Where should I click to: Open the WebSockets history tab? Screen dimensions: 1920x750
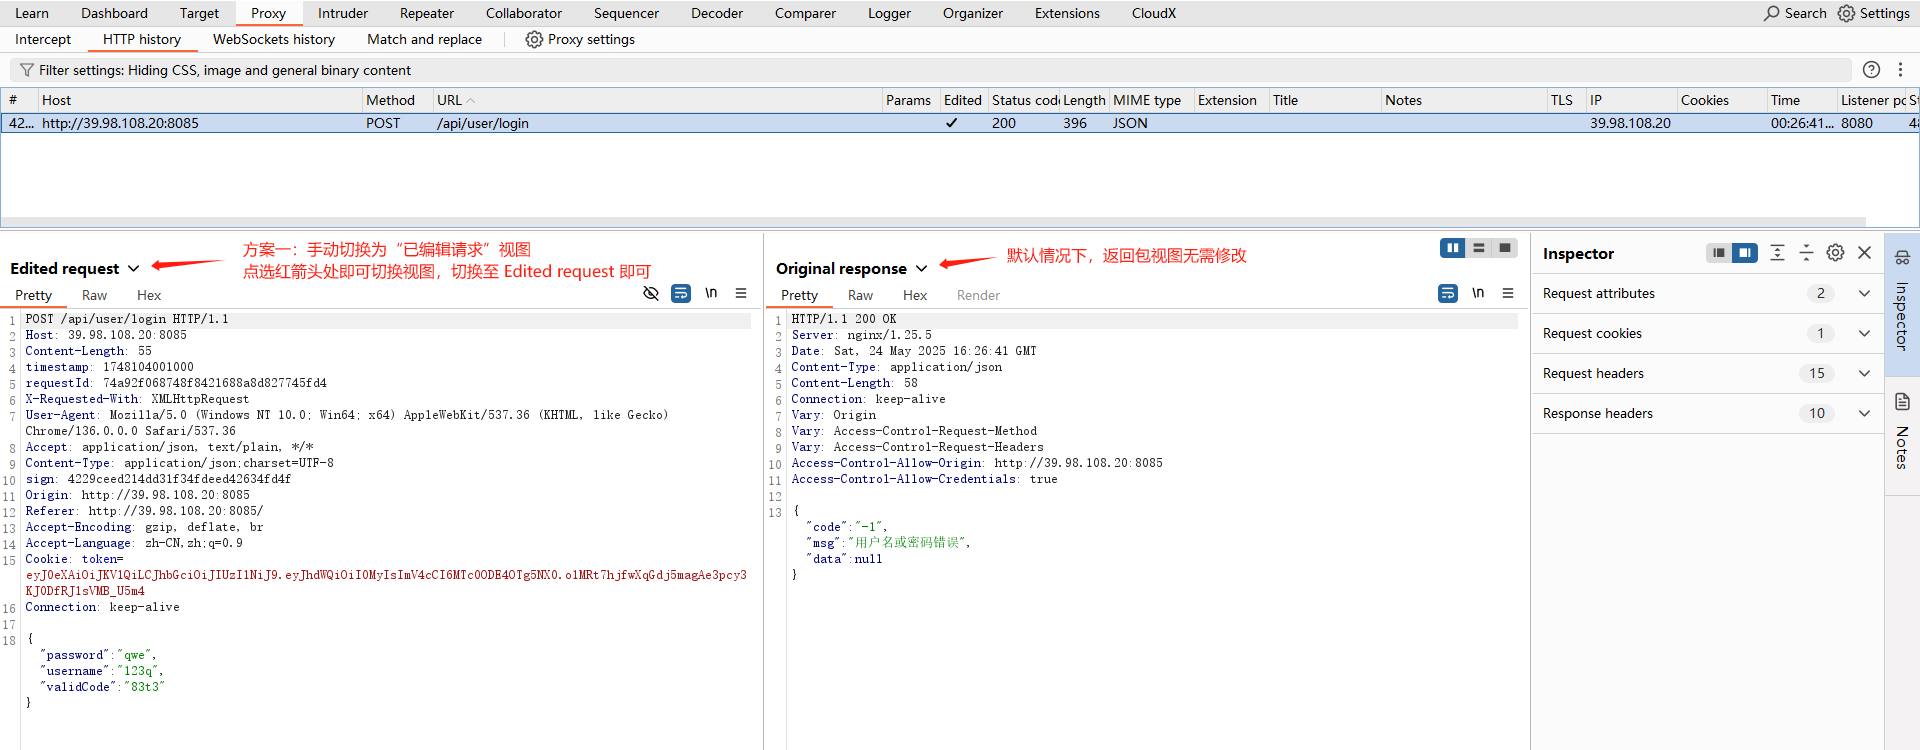(274, 39)
